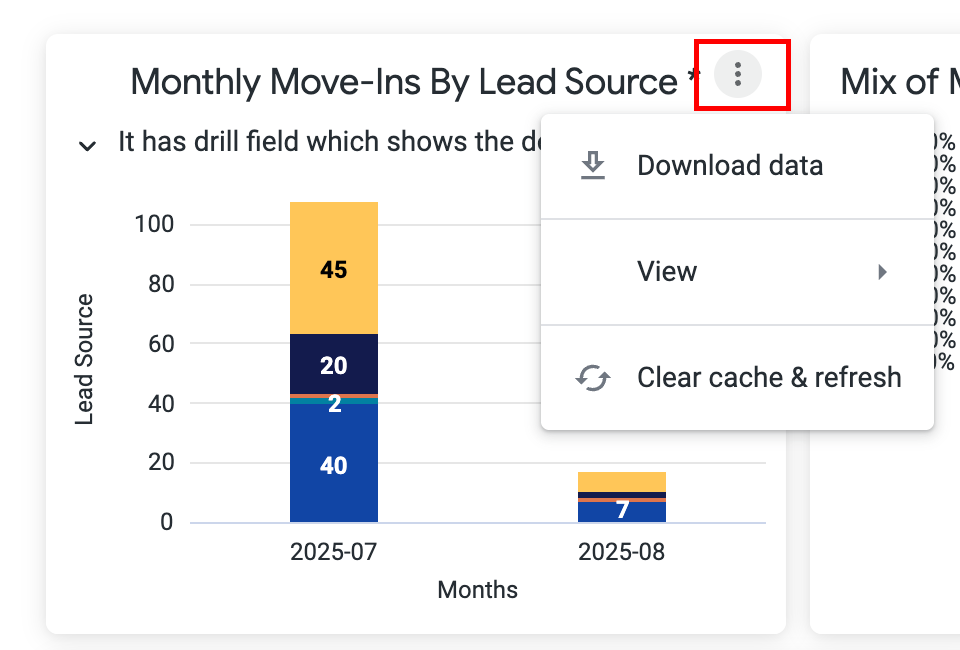Open the View menu entry
This screenshot has width=960, height=650.
click(667, 272)
